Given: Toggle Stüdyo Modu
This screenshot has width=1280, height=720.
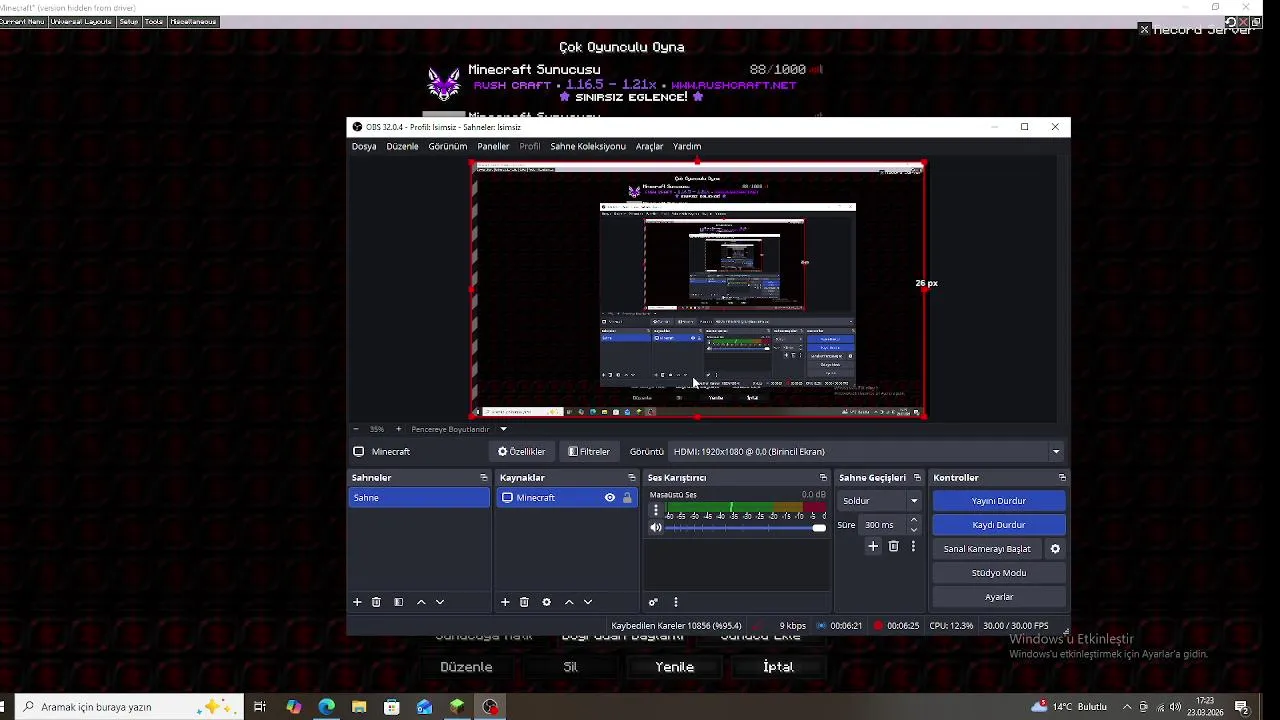Looking at the screenshot, I should [x=999, y=573].
